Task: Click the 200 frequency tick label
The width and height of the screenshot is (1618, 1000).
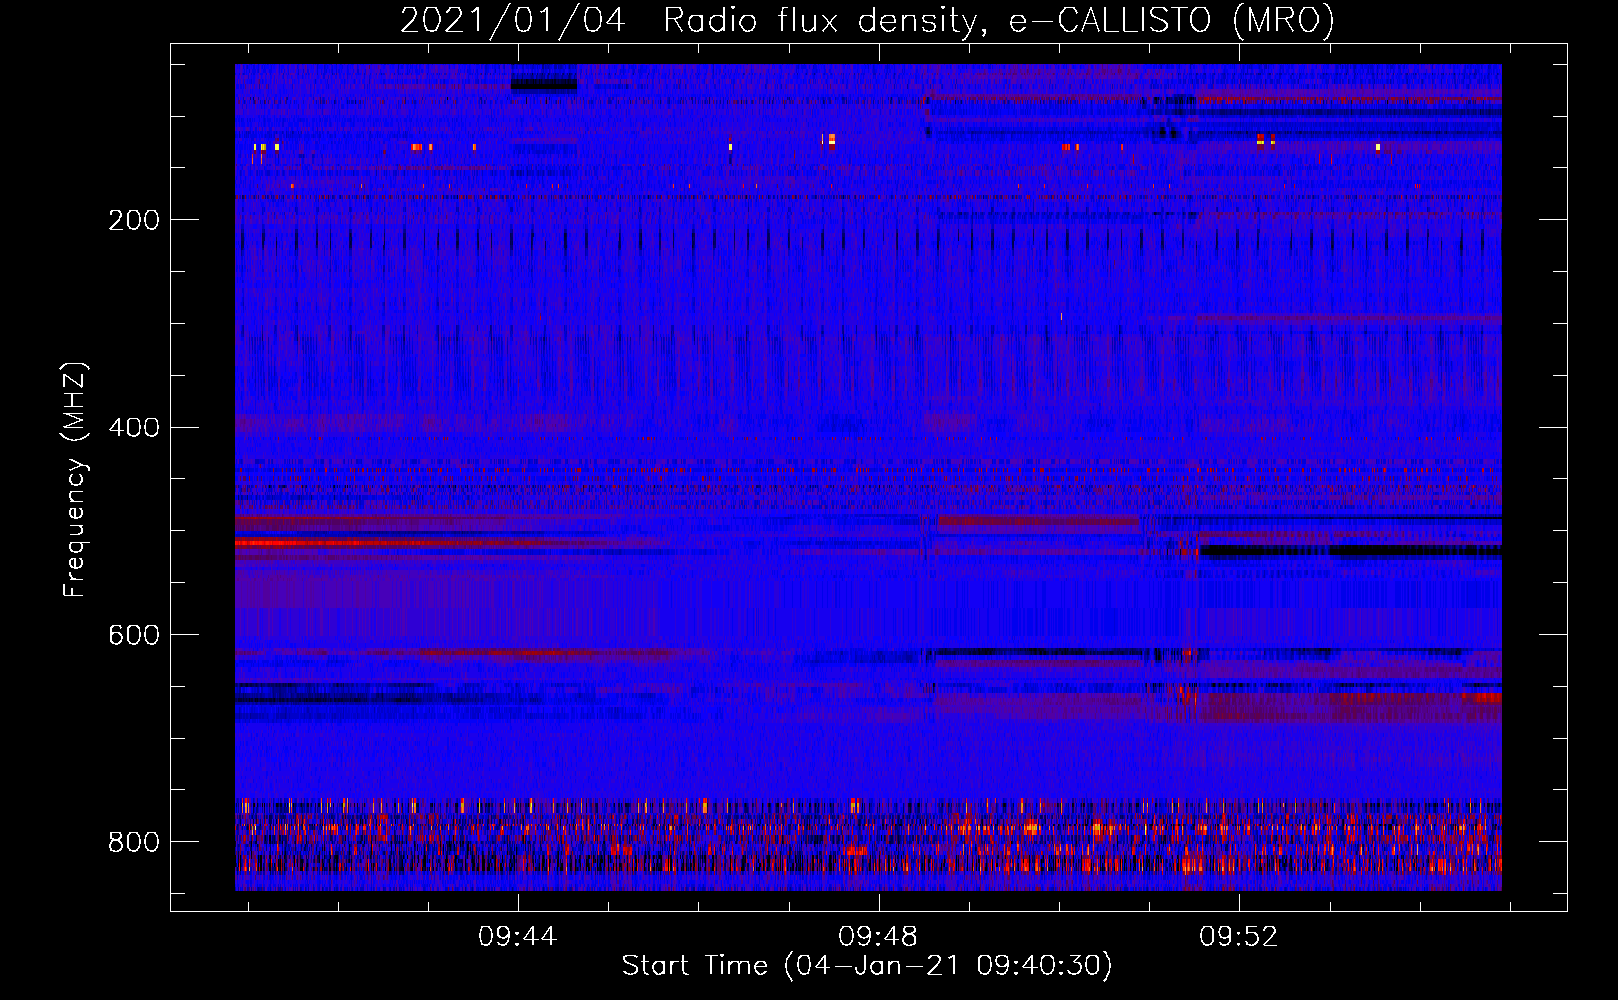Action: tap(134, 220)
